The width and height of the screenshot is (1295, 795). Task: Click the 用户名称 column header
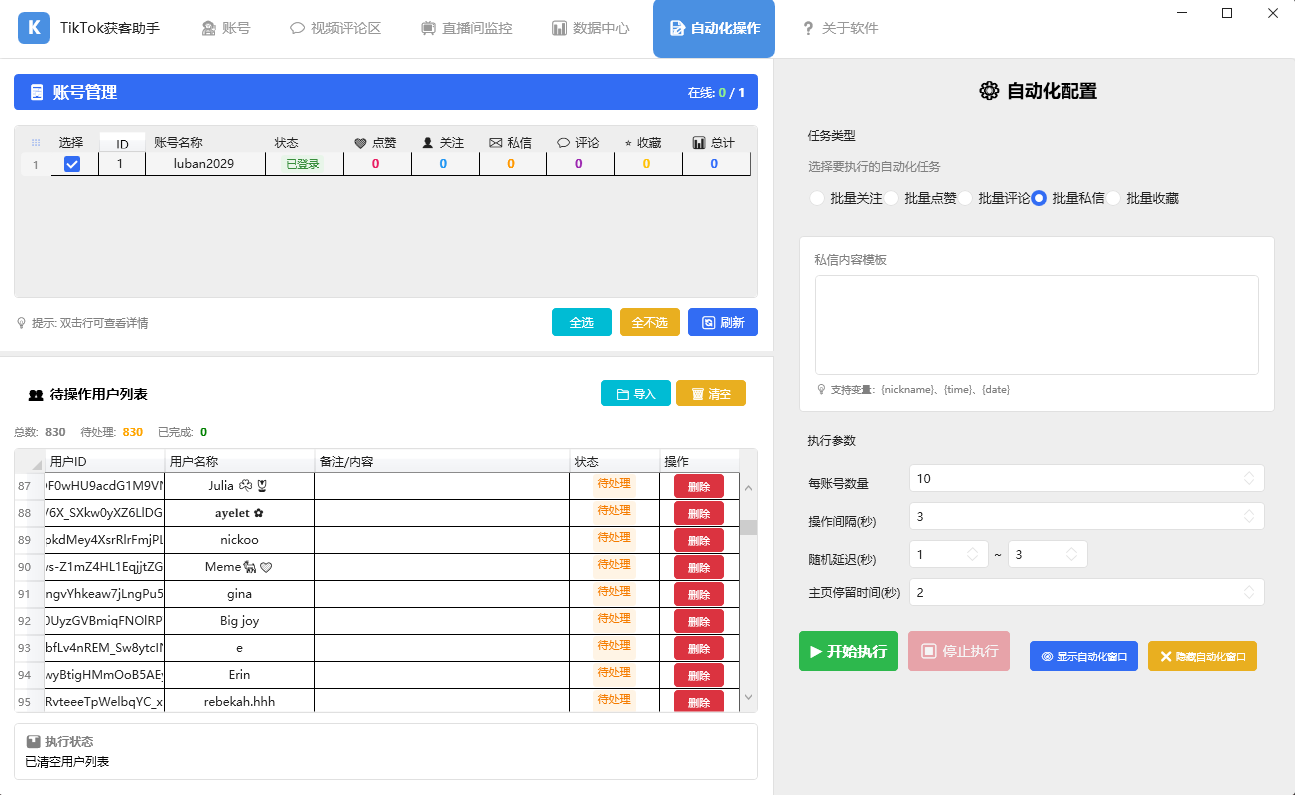tap(240, 462)
